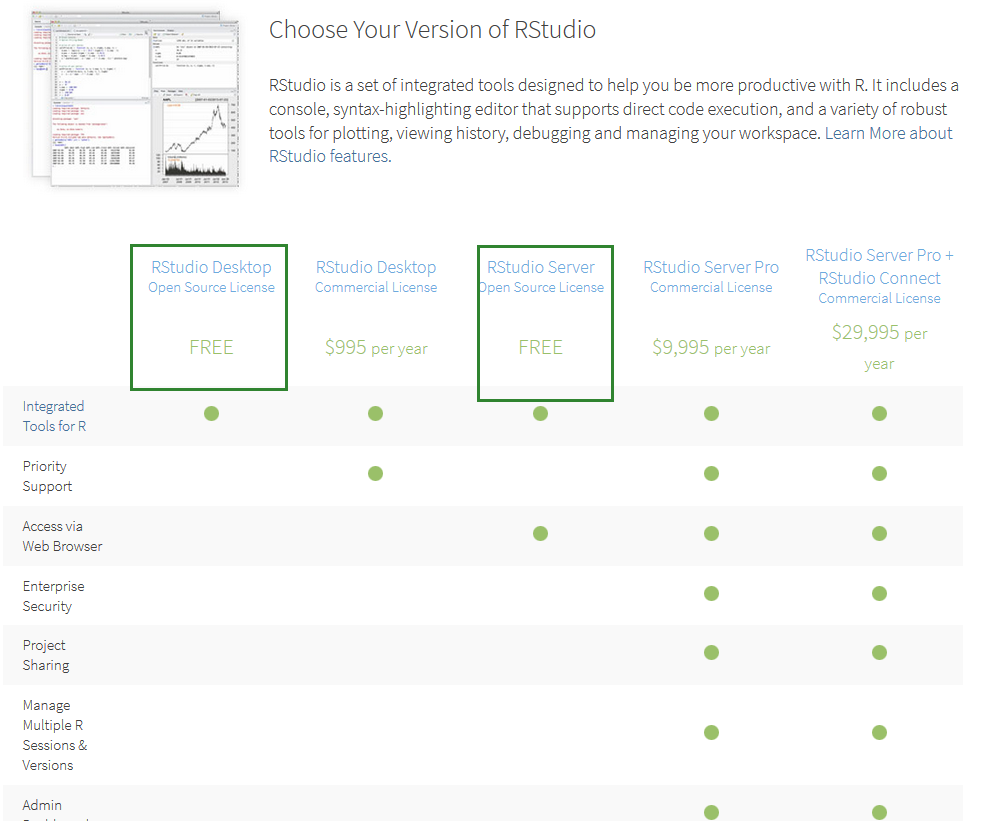
Task: Click Manage Multiple R Sessions dot for Server Pro
Action: point(711,732)
